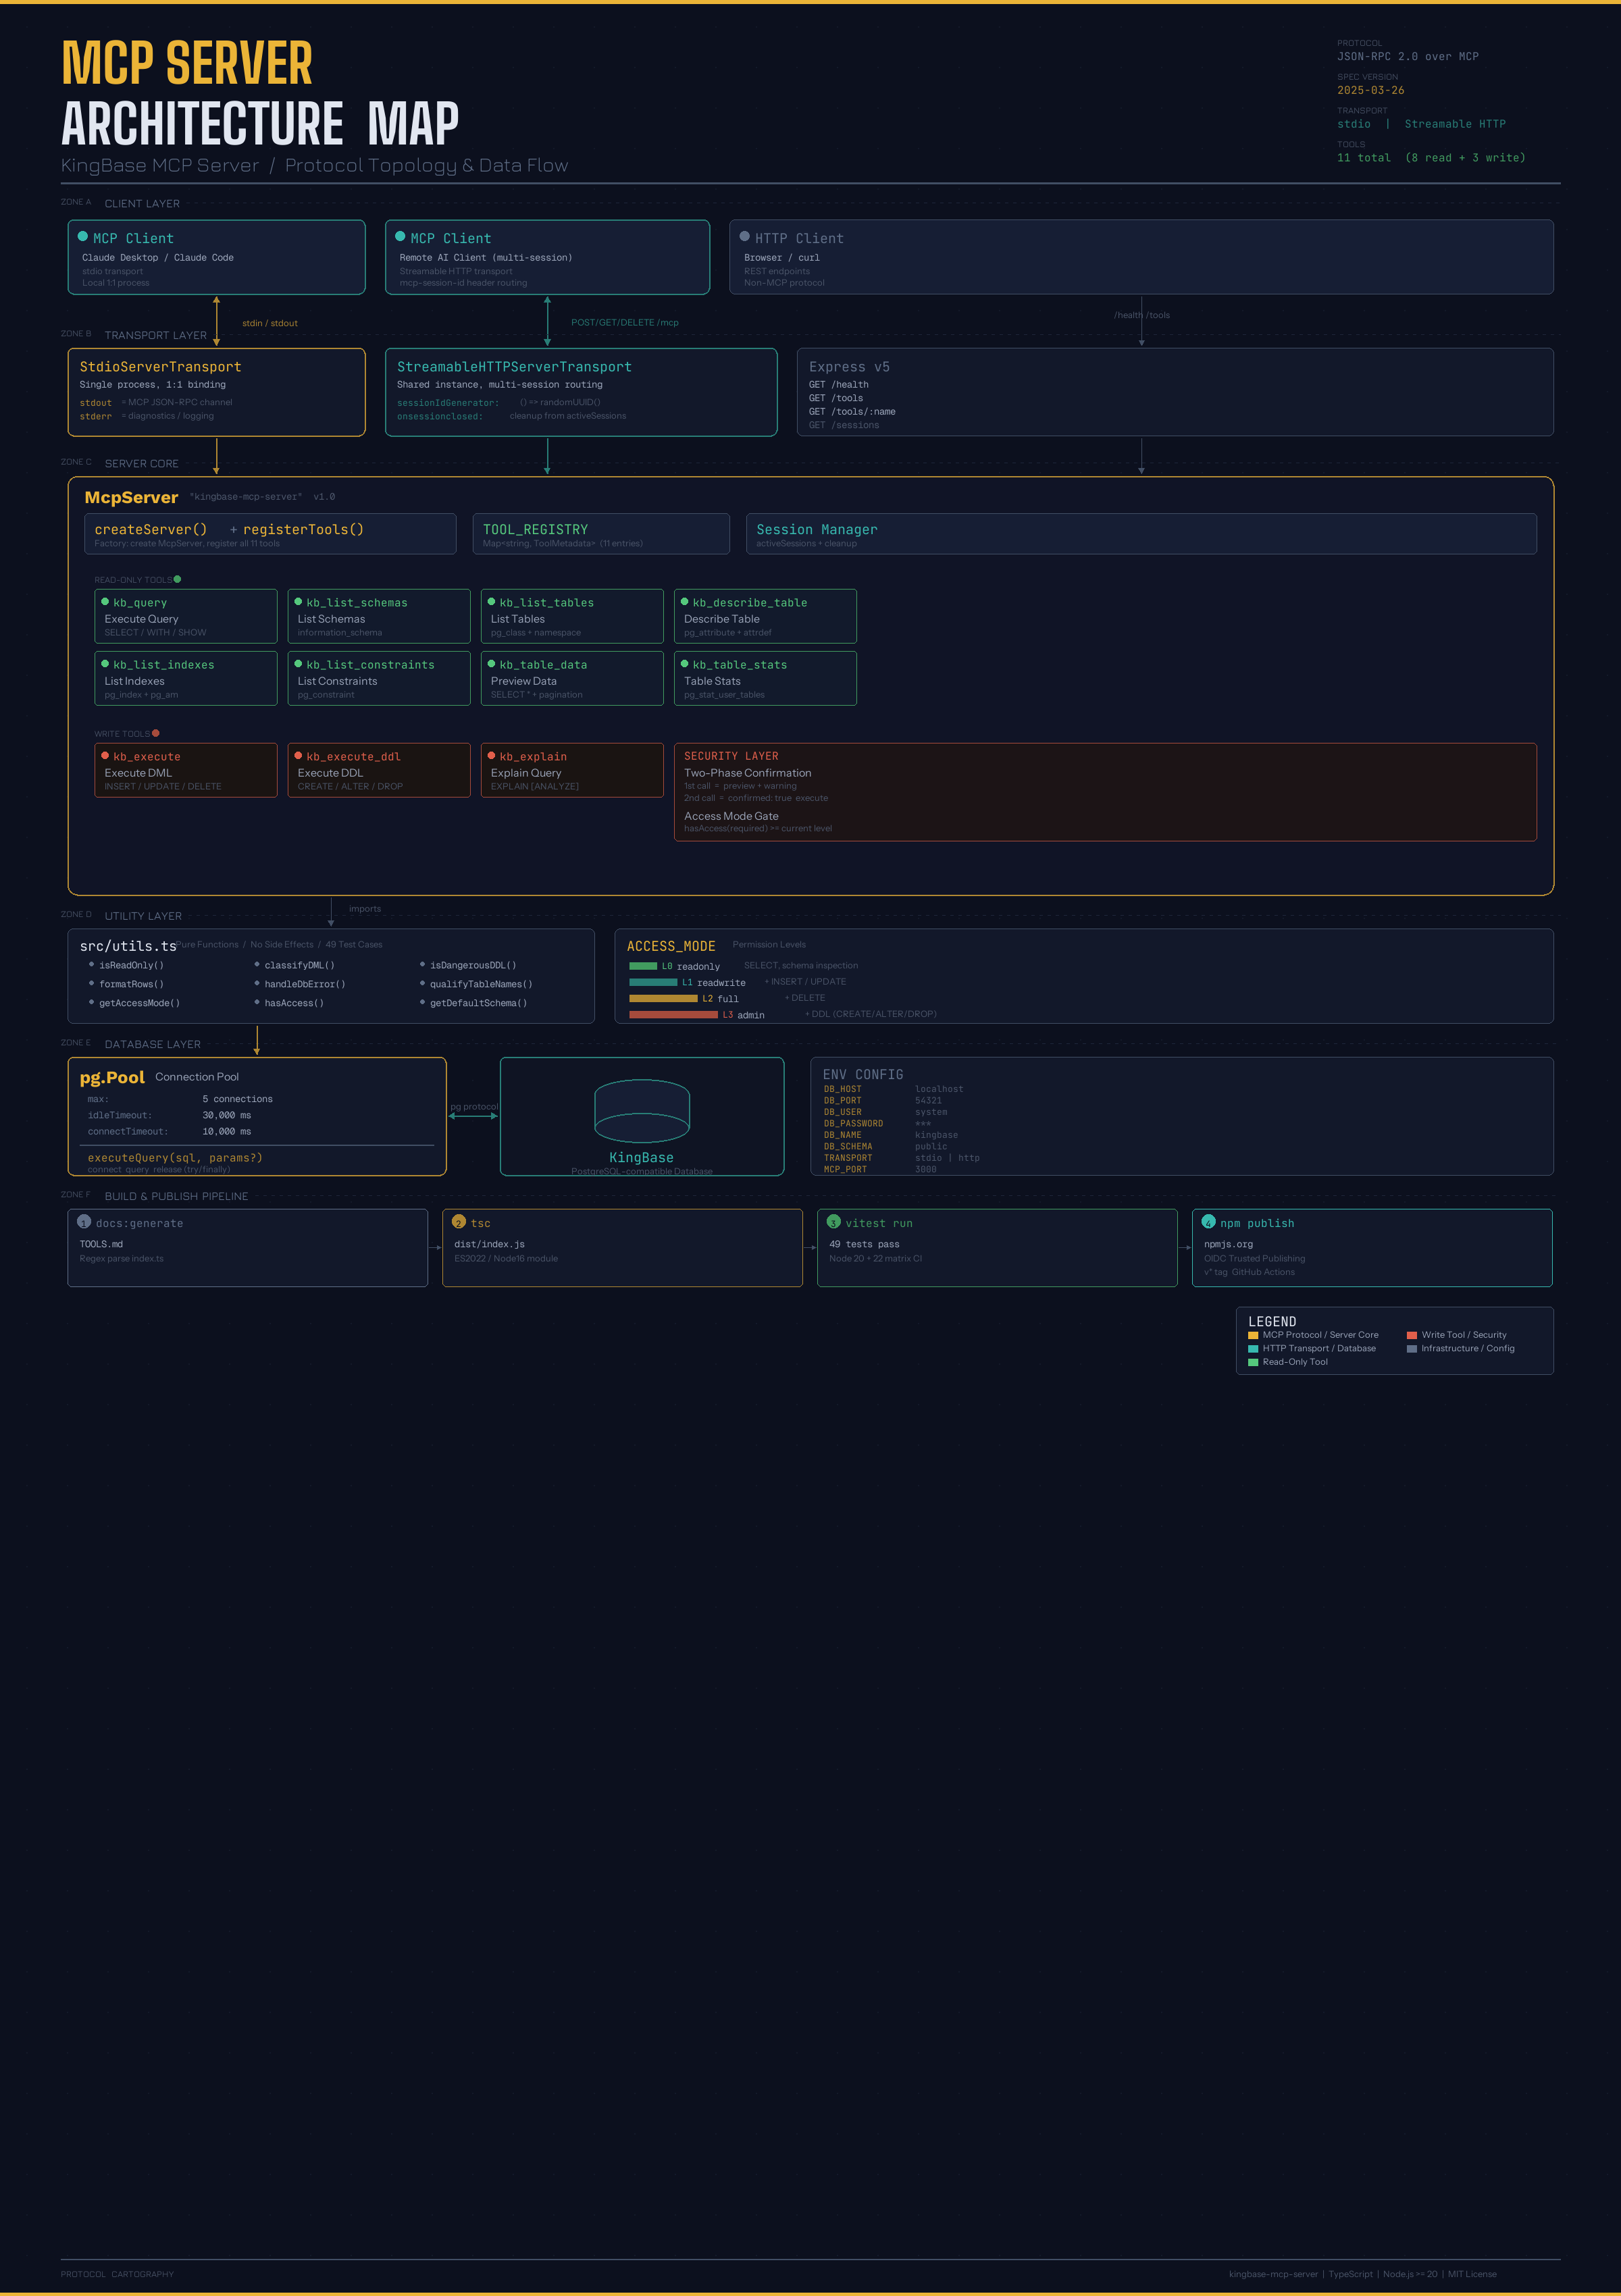Screen dimensions: 1621x2296
Task: Expand the SECURITY LAYER panel
Action: (1105, 791)
